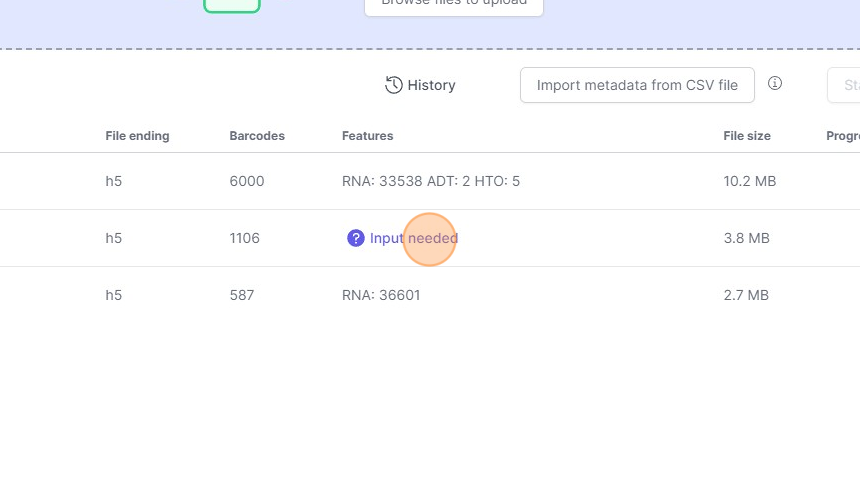Click the Features column header
This screenshot has width=860, height=481.
coord(368,136)
